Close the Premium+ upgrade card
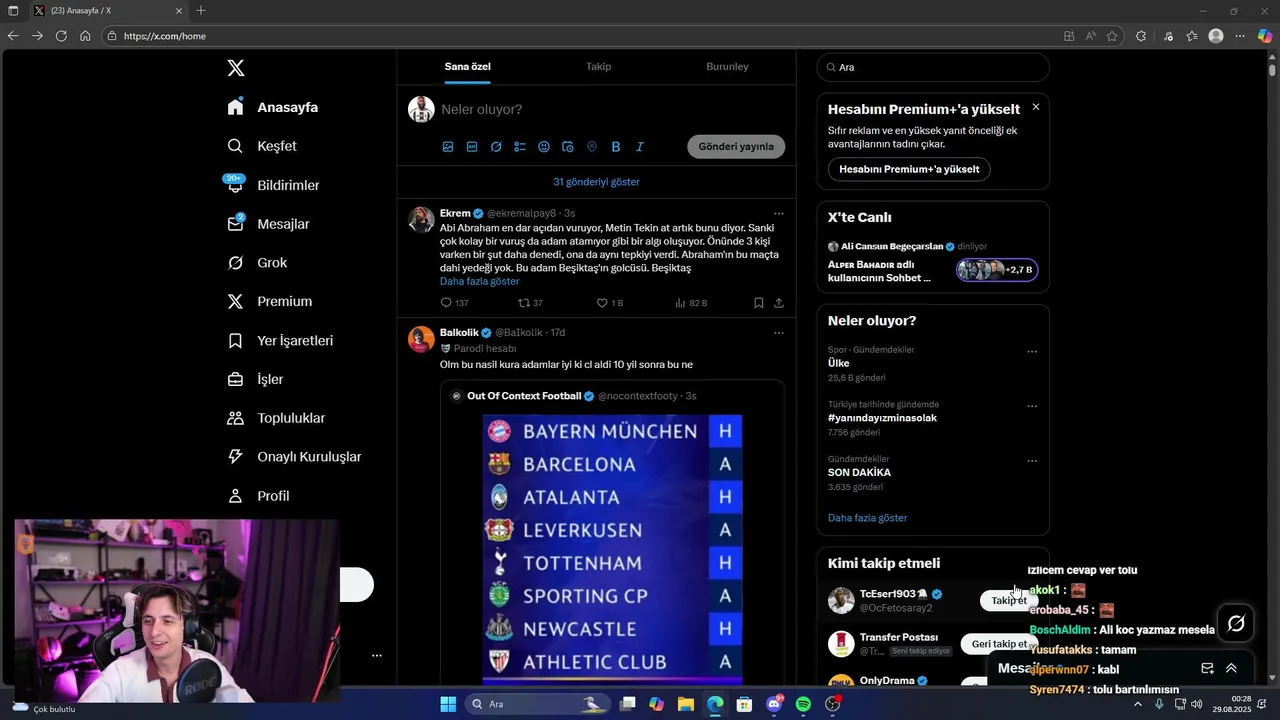This screenshot has height=720, width=1280. coord(1035,107)
